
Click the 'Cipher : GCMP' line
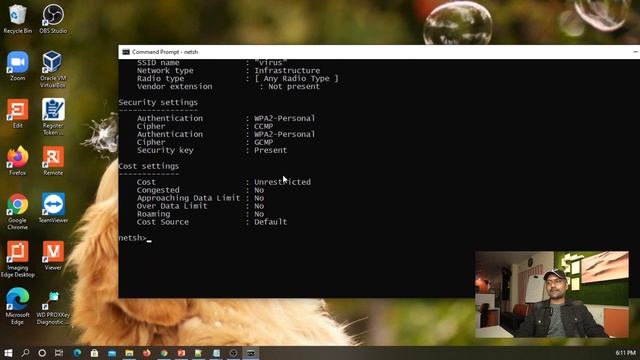[205, 142]
